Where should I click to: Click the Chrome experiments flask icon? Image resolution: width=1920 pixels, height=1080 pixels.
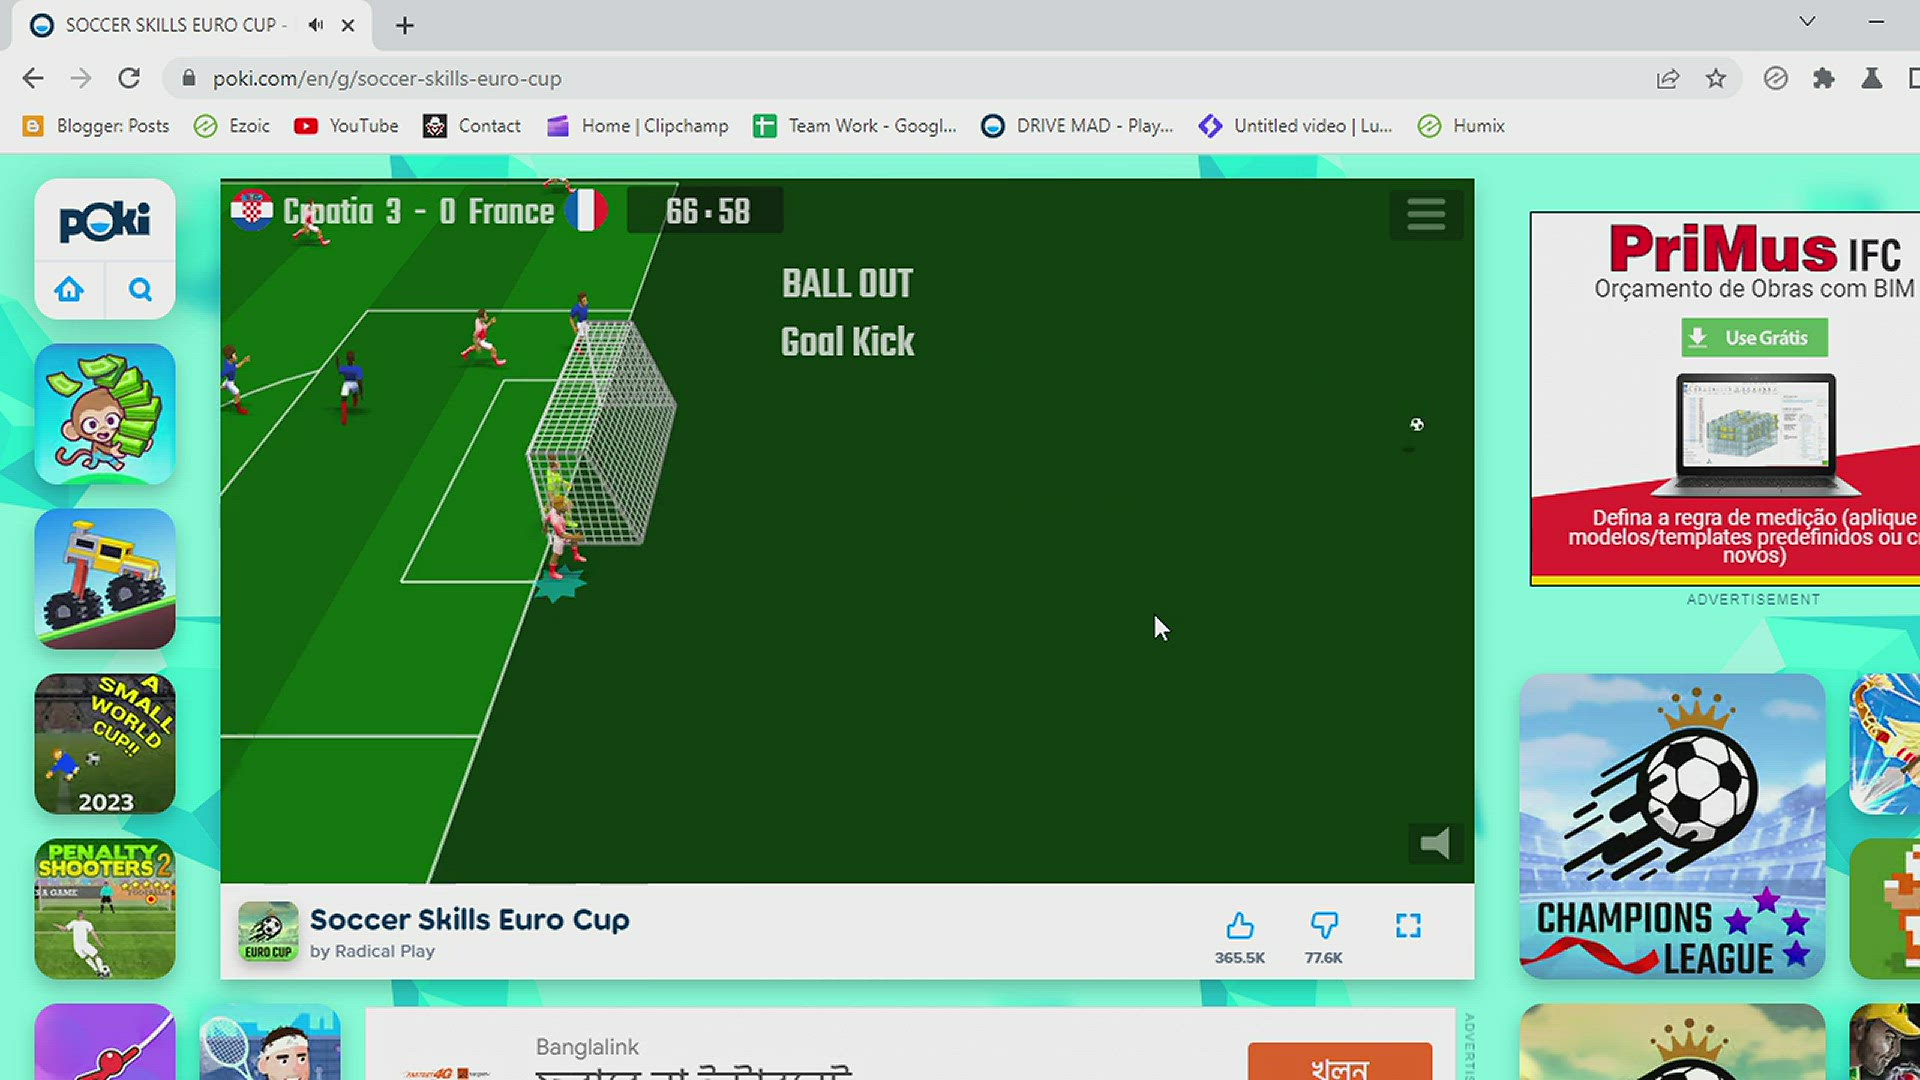click(1872, 78)
